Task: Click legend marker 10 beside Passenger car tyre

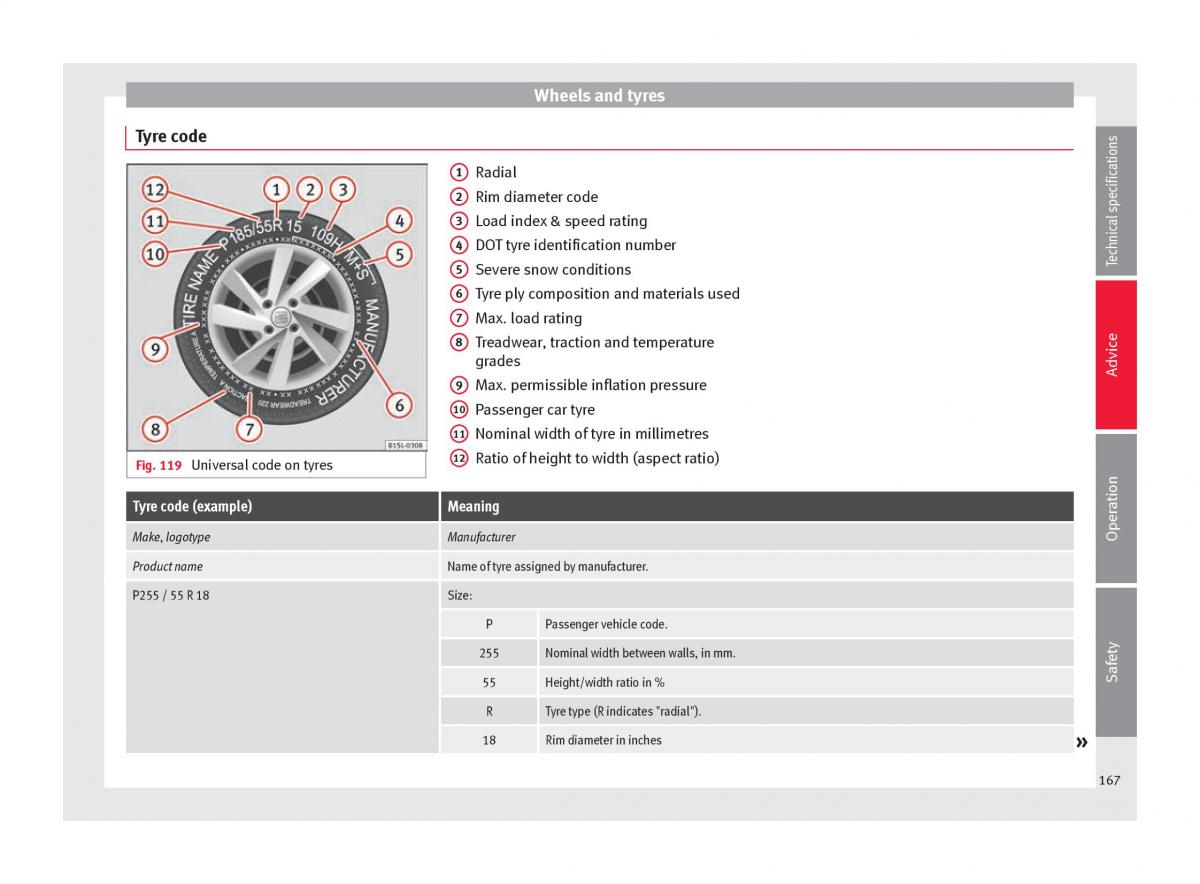Action: 459,409
